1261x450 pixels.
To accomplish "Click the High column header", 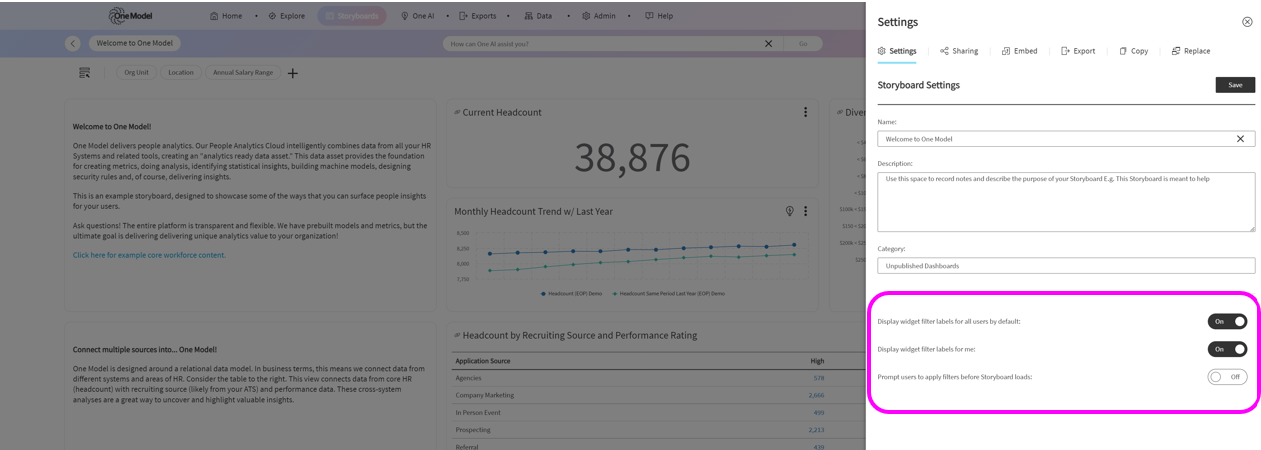I will tap(818, 360).
